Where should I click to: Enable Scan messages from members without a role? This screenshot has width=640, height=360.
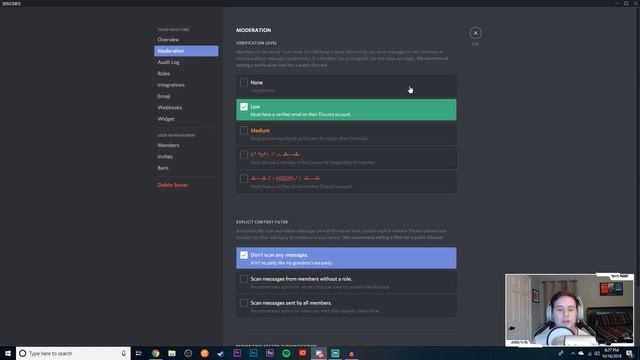click(244, 279)
